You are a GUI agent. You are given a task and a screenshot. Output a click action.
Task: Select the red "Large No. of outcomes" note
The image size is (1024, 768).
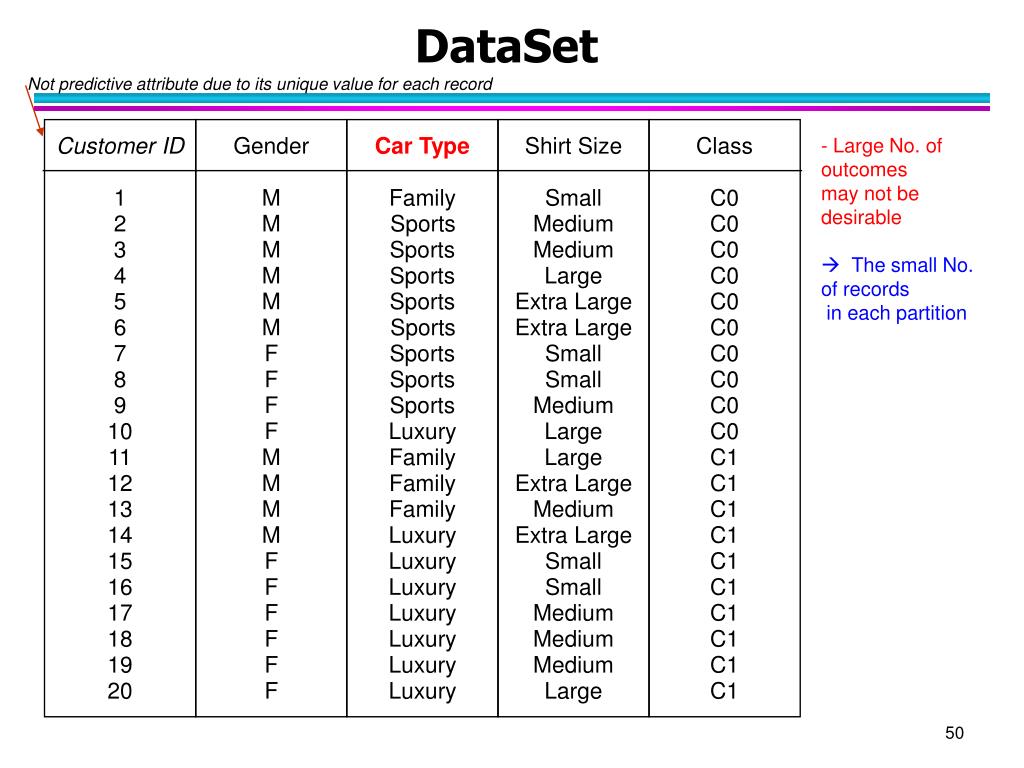882,182
